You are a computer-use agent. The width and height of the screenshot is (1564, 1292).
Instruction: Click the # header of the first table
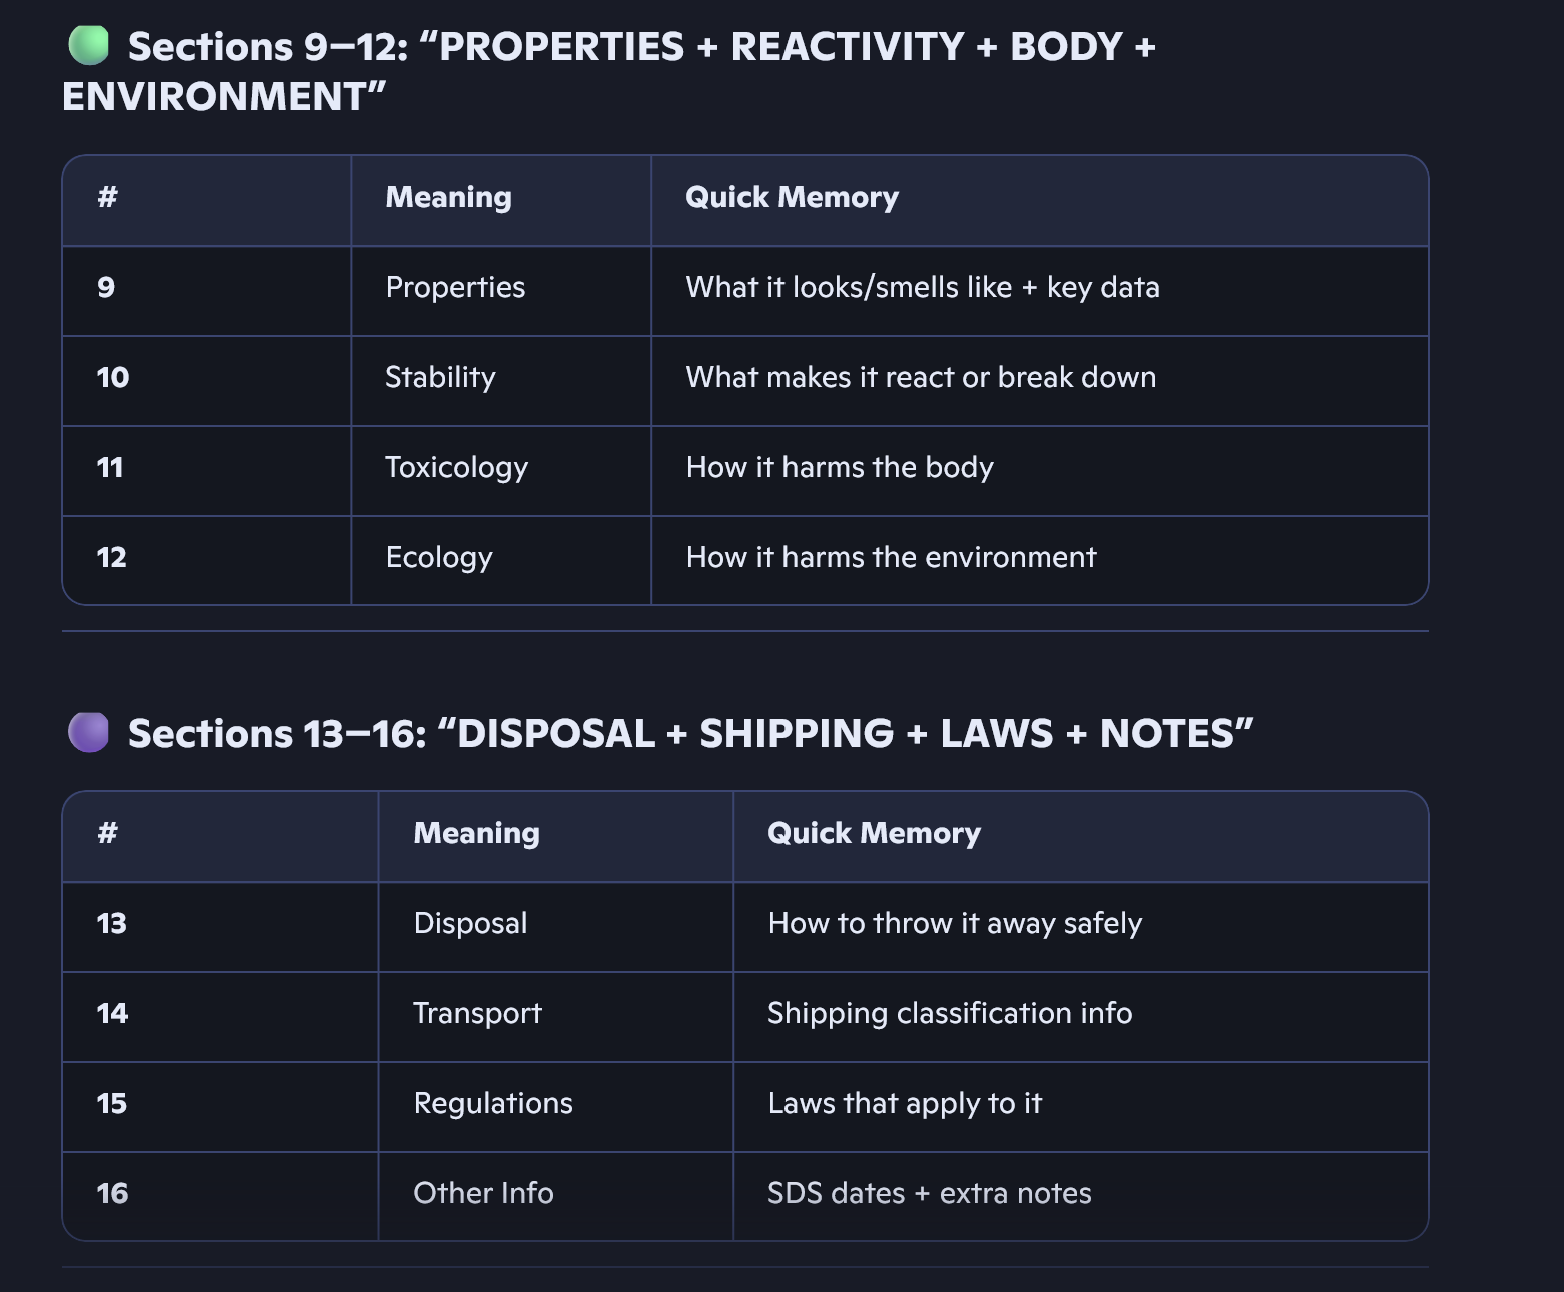107,197
